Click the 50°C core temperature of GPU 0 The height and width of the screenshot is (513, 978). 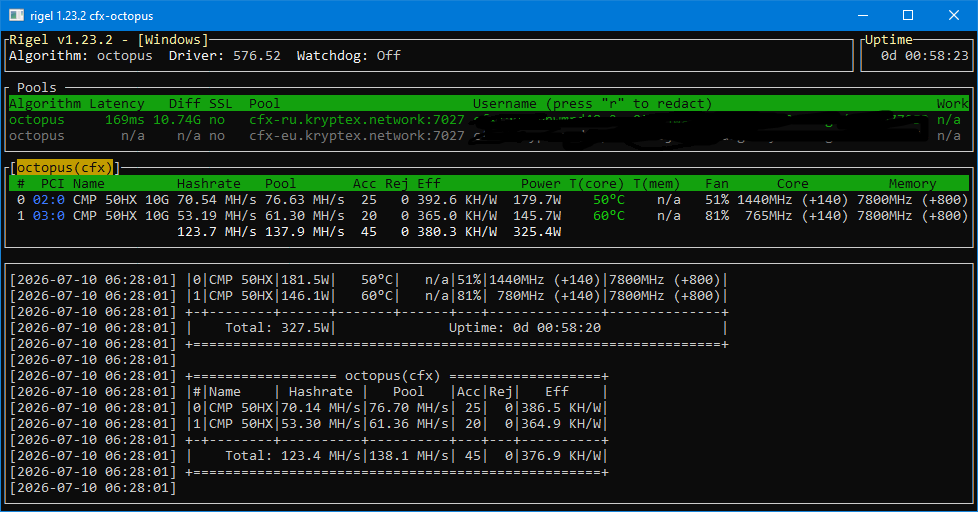[609, 200]
